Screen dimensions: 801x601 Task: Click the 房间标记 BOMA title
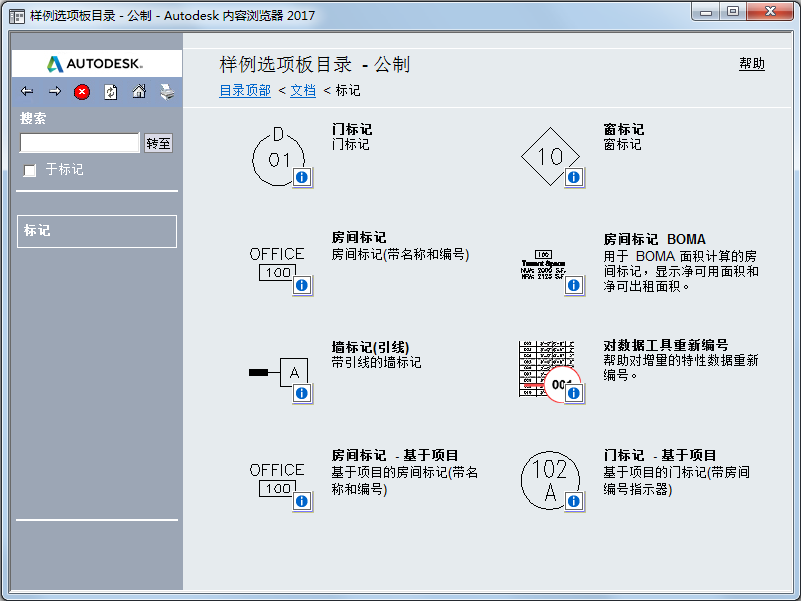pos(654,239)
